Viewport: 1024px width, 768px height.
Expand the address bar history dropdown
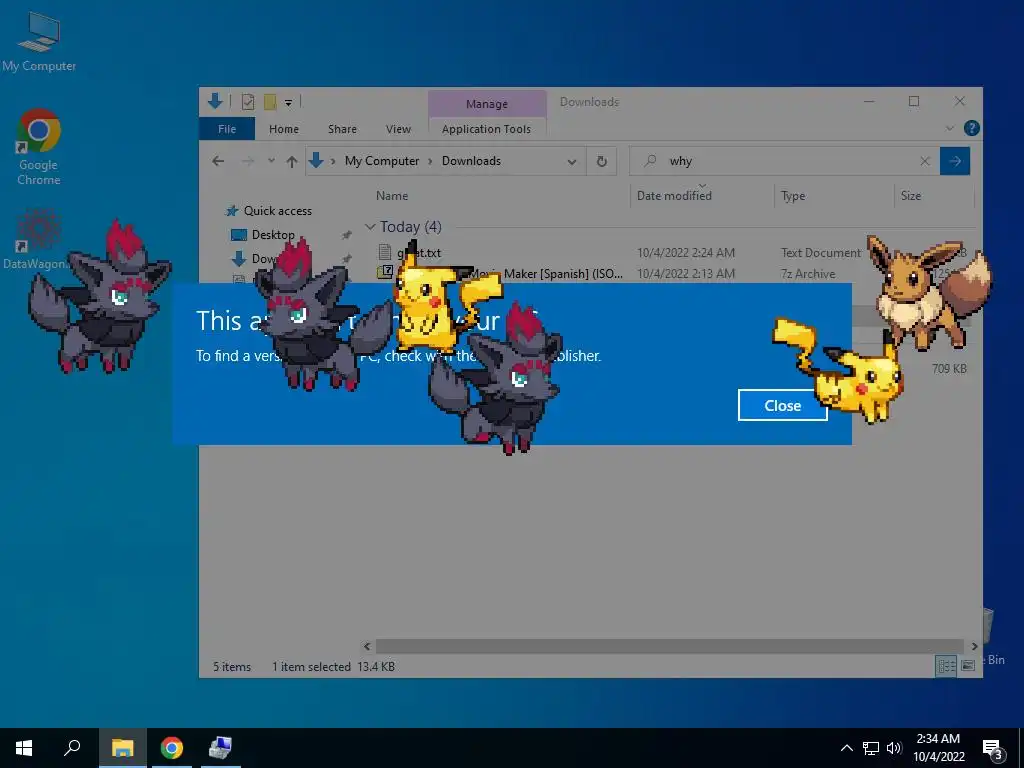pyautogui.click(x=571, y=161)
